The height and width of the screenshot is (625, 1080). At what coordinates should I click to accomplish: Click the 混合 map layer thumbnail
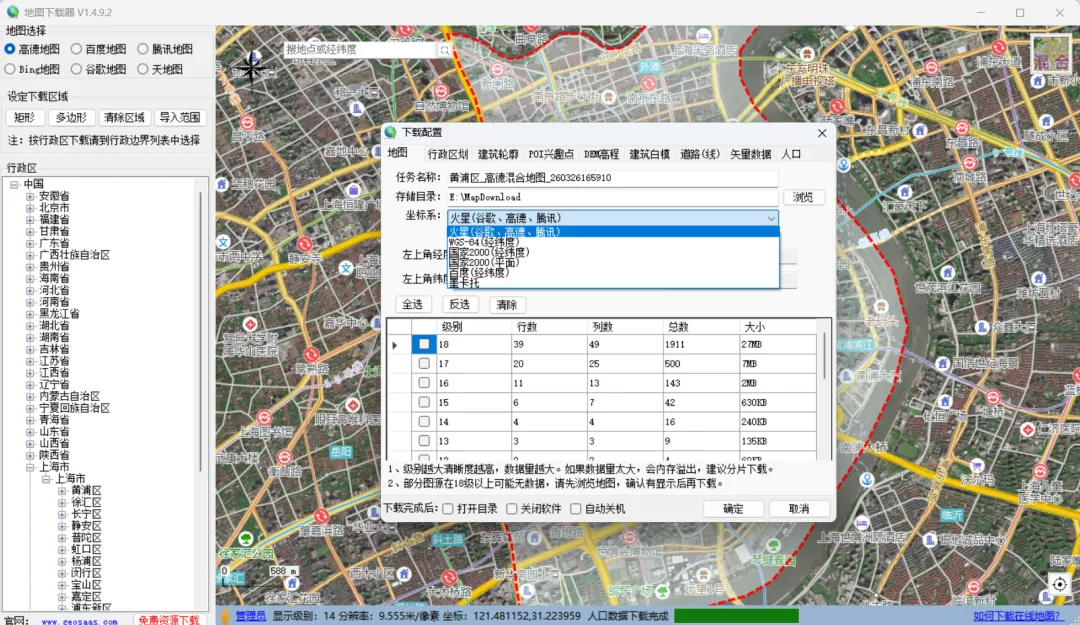click(x=1051, y=53)
